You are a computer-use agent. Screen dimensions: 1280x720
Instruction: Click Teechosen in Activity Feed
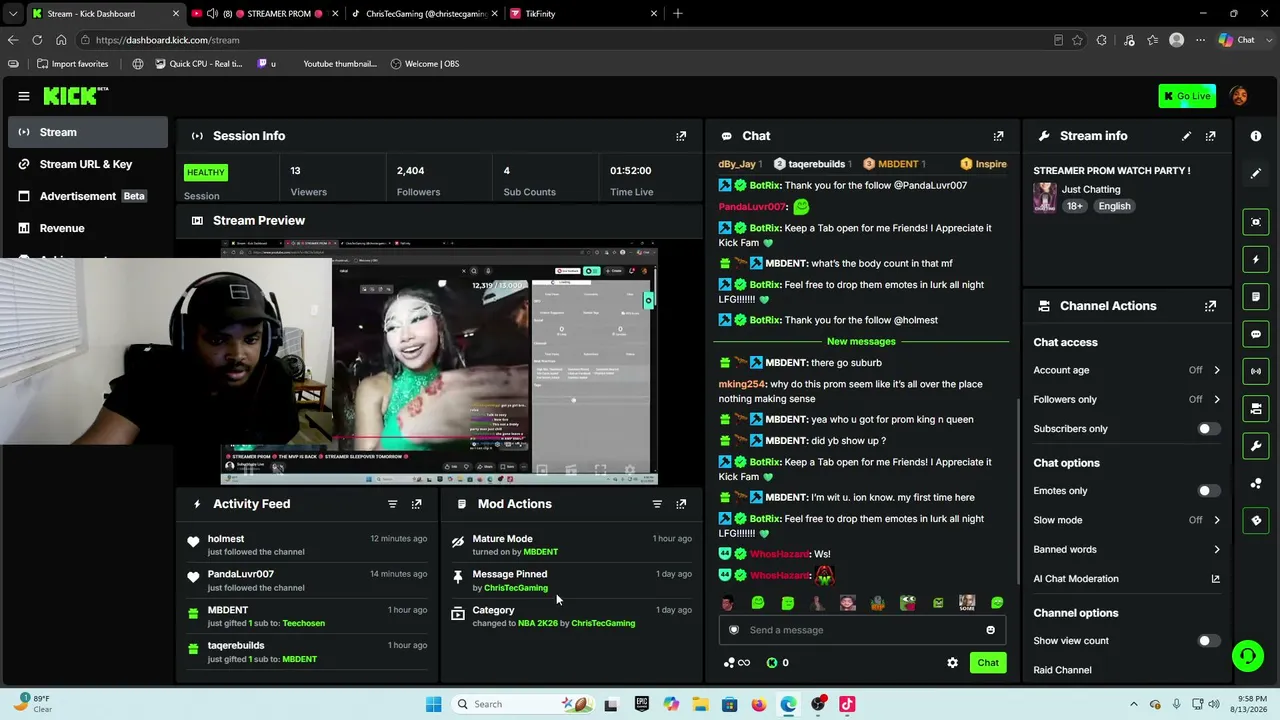pos(304,624)
